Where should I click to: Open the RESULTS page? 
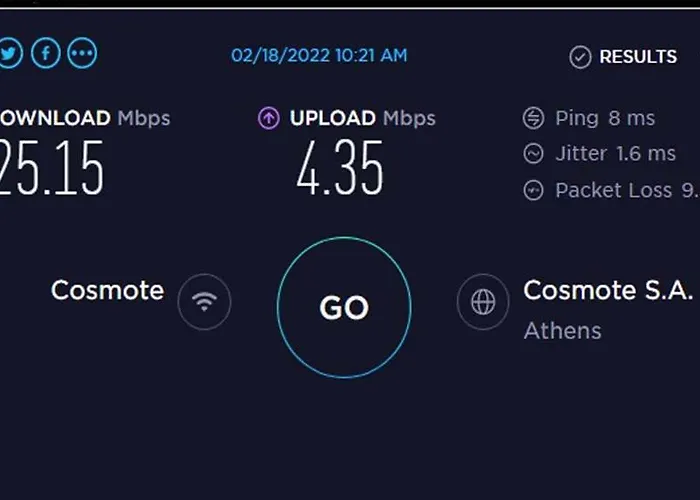pos(638,57)
